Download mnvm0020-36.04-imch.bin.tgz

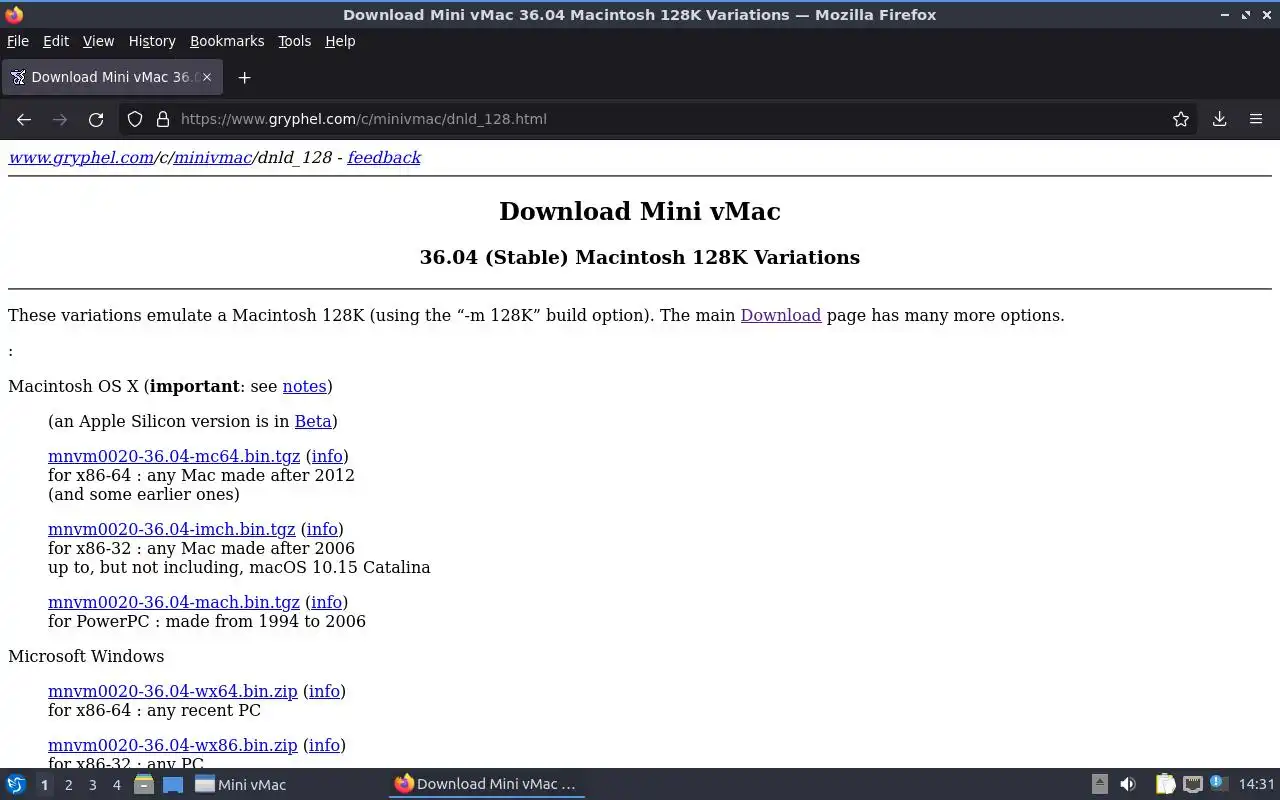pyautogui.click(x=172, y=529)
